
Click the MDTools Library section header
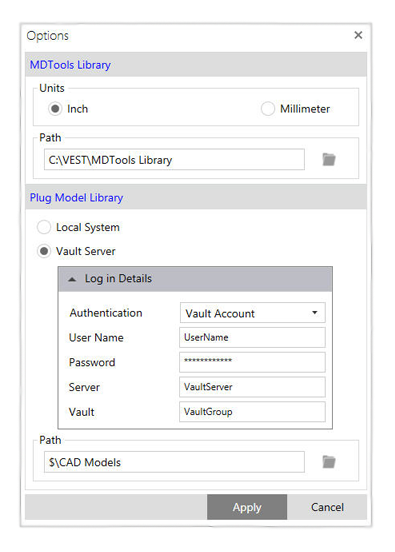[196, 65]
